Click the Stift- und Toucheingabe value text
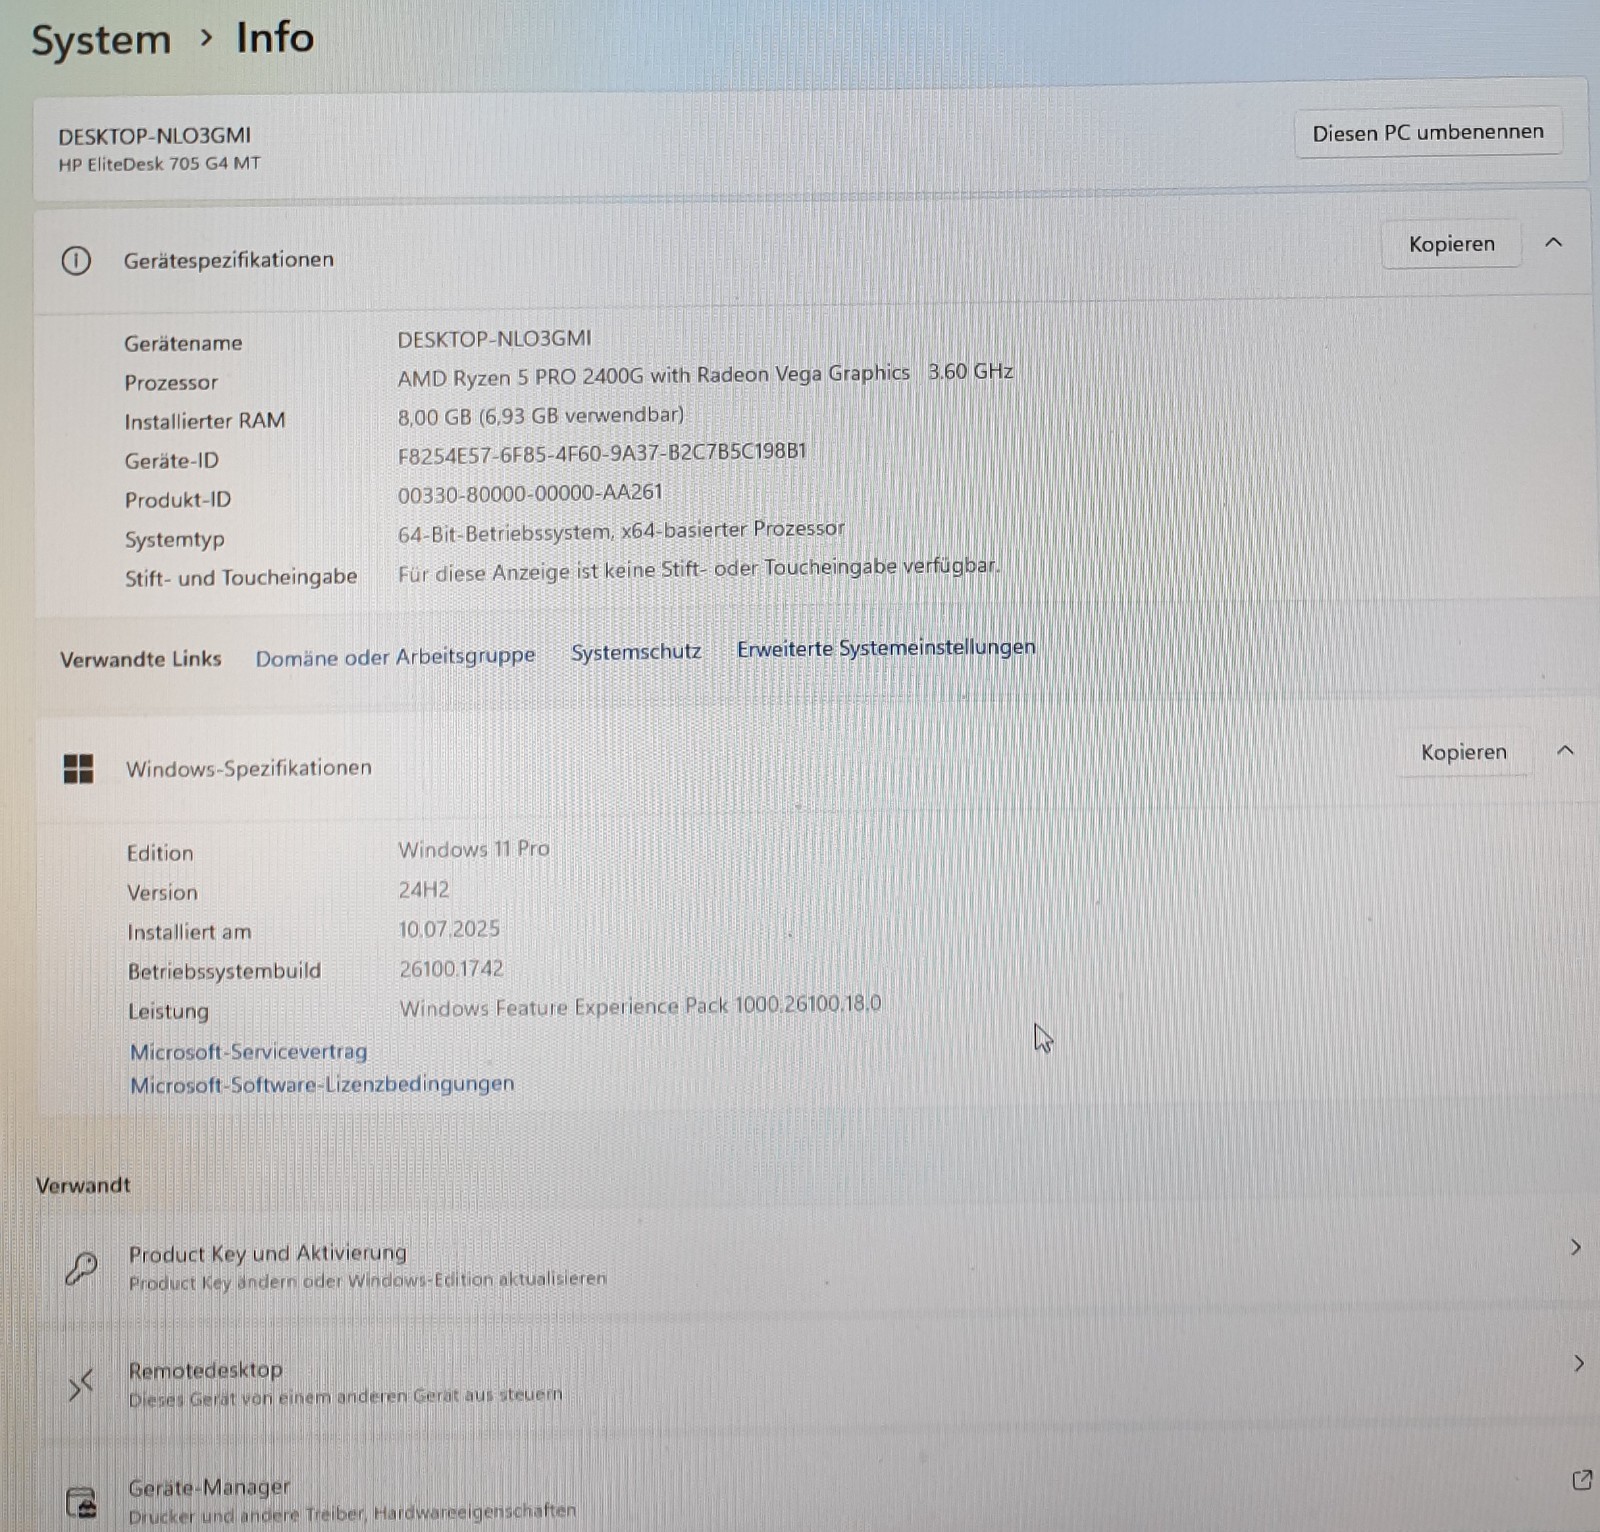 point(698,570)
